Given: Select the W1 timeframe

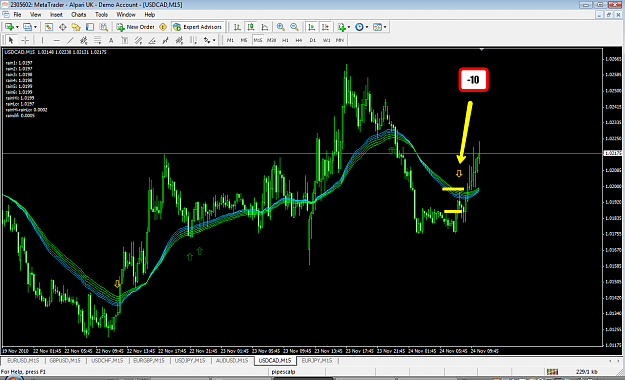Looking at the screenshot, I should (326, 40).
